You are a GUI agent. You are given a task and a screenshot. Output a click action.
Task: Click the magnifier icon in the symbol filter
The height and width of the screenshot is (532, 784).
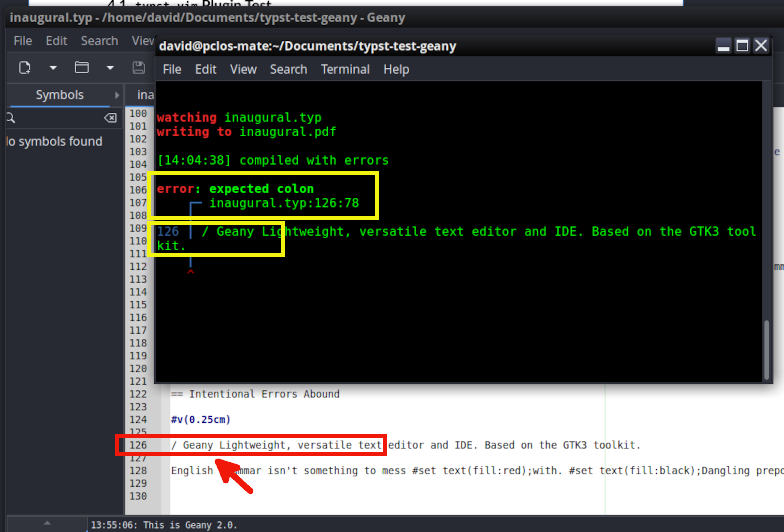[10, 118]
